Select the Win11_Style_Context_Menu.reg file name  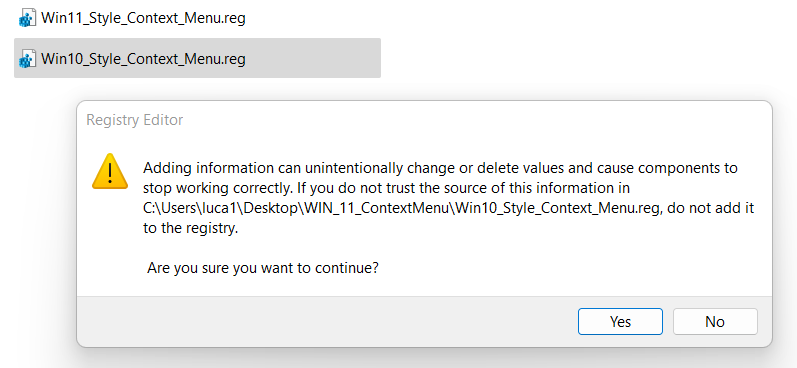coord(143,18)
